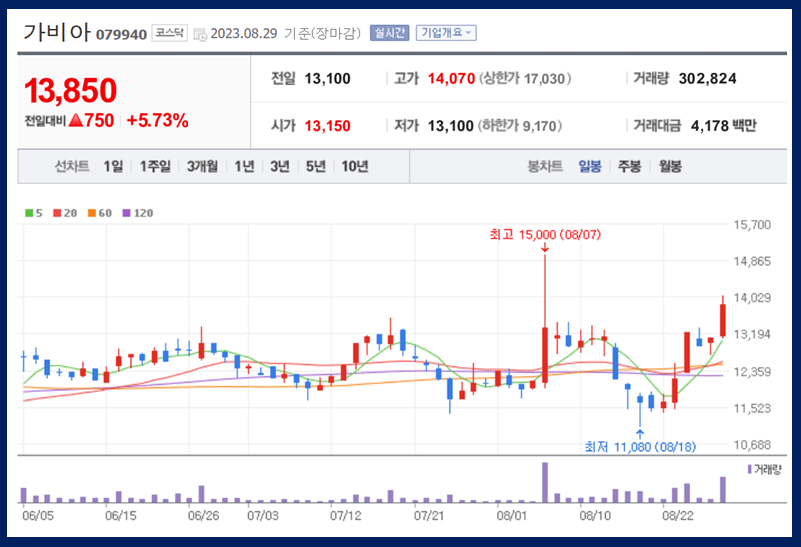This screenshot has width=801, height=547.
Task: Click the 거래대금 value 4,178 백만
Action: tap(723, 126)
